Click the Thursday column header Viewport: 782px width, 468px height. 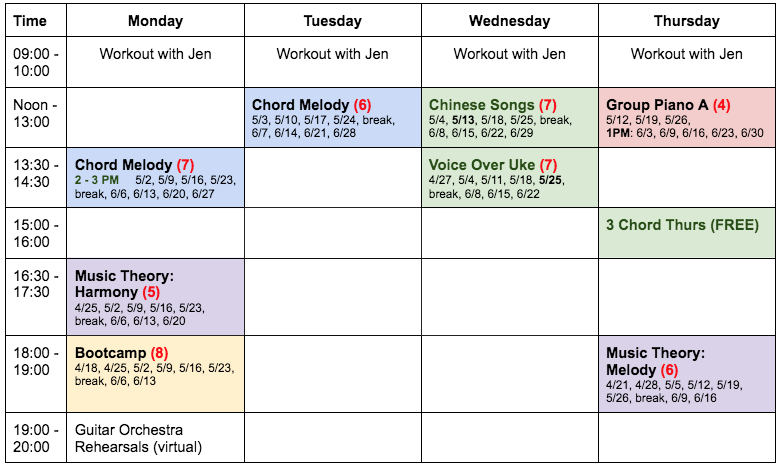pos(687,20)
